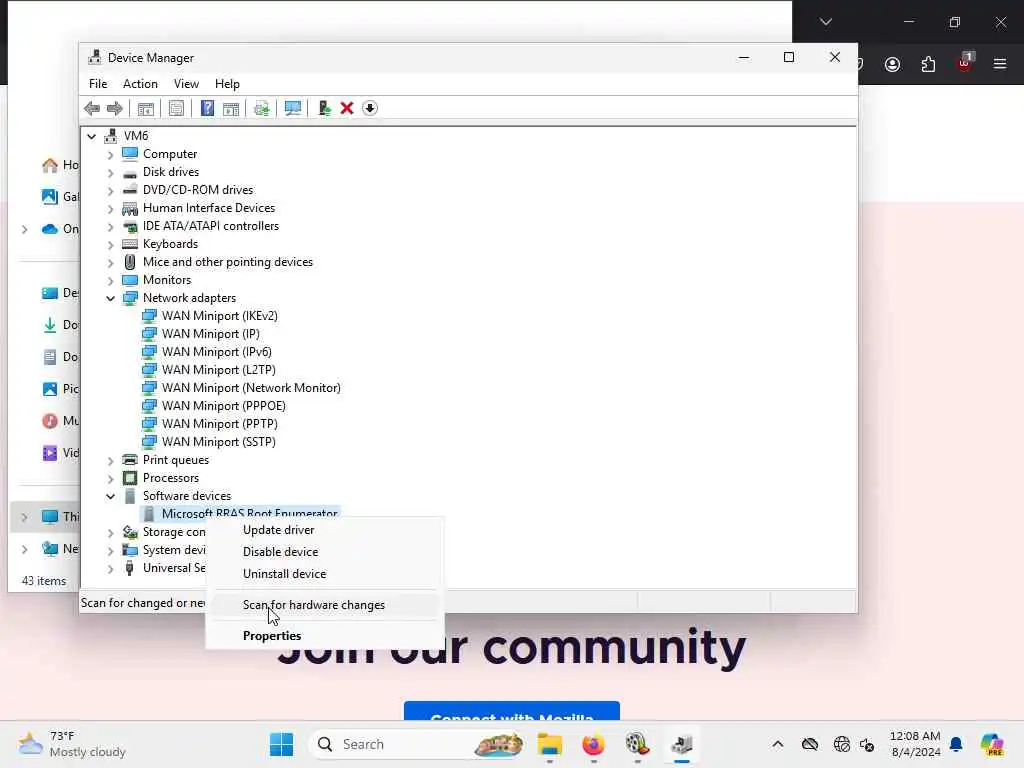Expand the Print queues category

tap(110, 460)
